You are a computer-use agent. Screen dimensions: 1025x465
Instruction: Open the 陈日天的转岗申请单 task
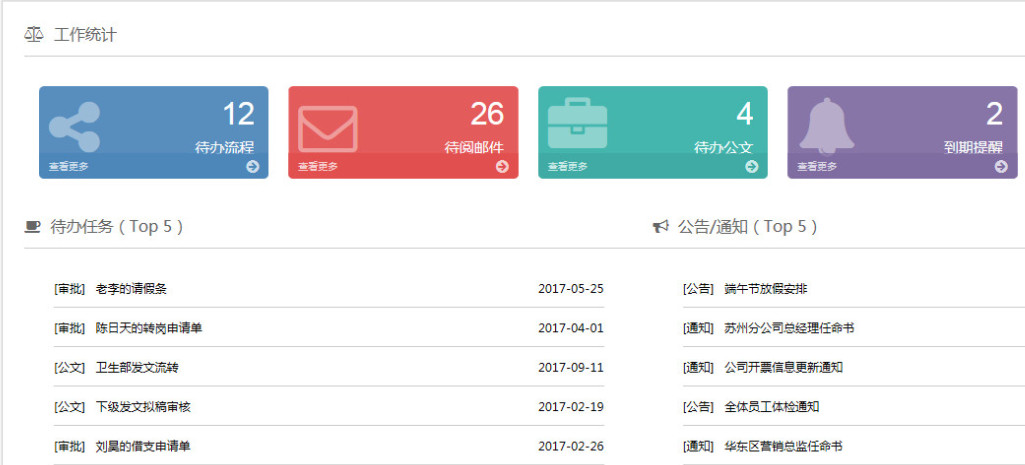[149, 328]
